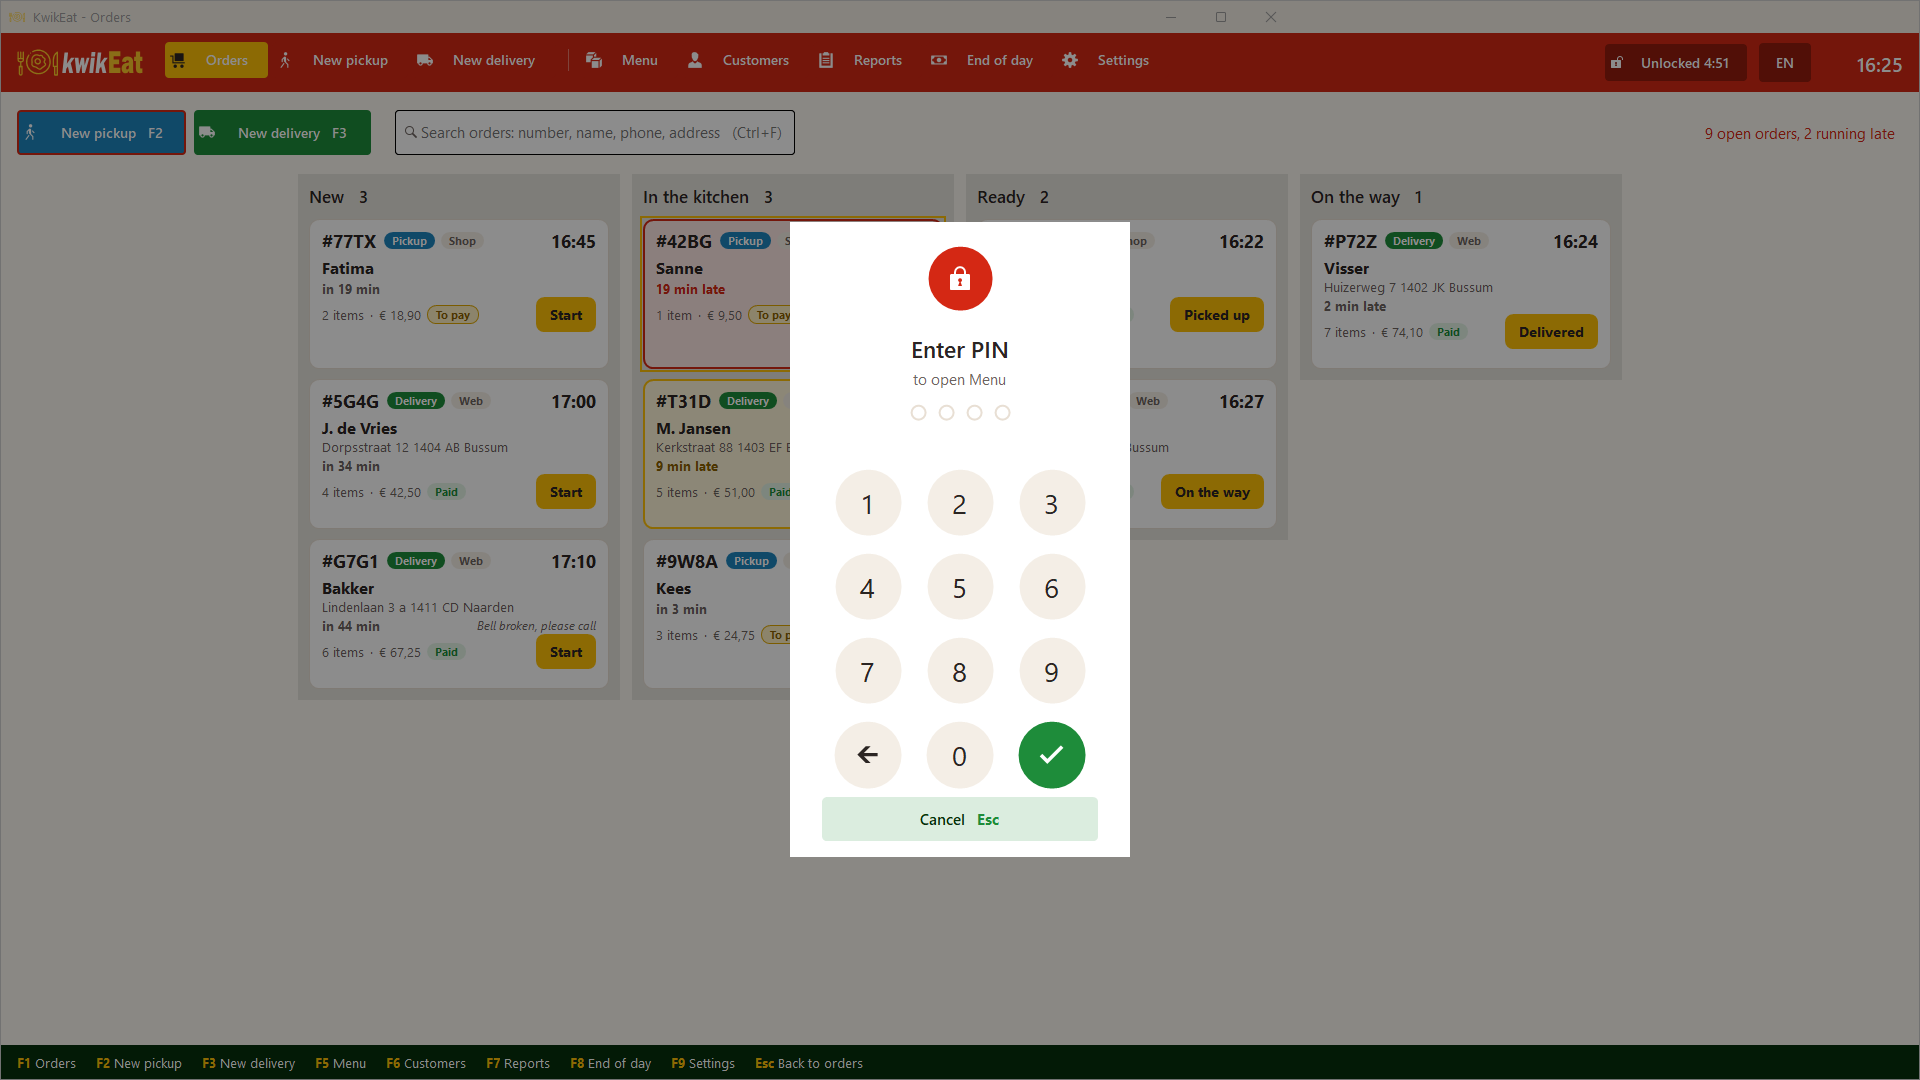The width and height of the screenshot is (1920, 1080).
Task: Click the blue New pickup F2 button
Action: pos(101,133)
